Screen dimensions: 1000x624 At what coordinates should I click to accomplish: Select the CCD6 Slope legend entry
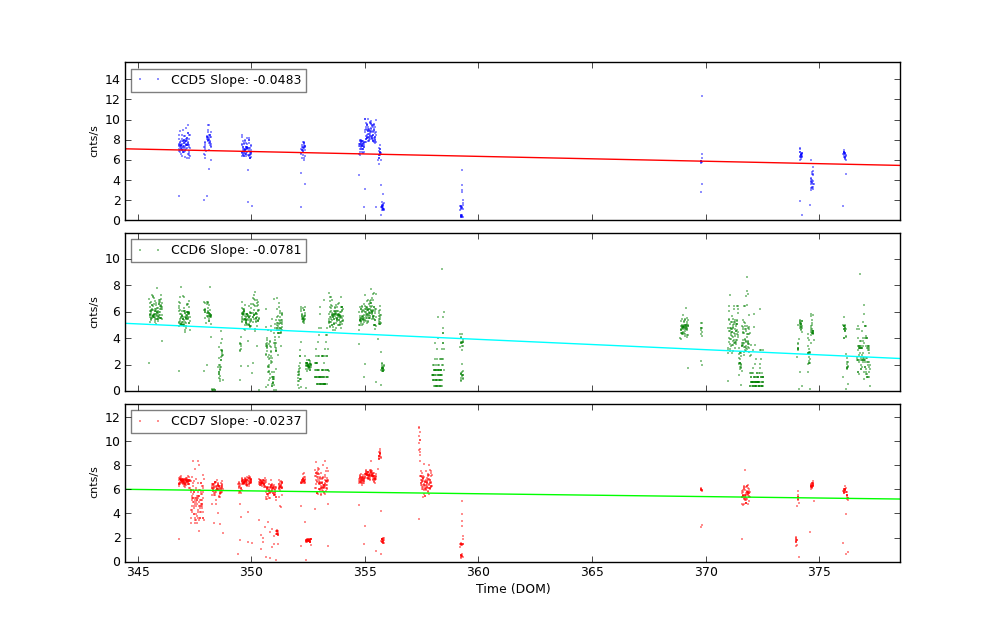point(235,250)
